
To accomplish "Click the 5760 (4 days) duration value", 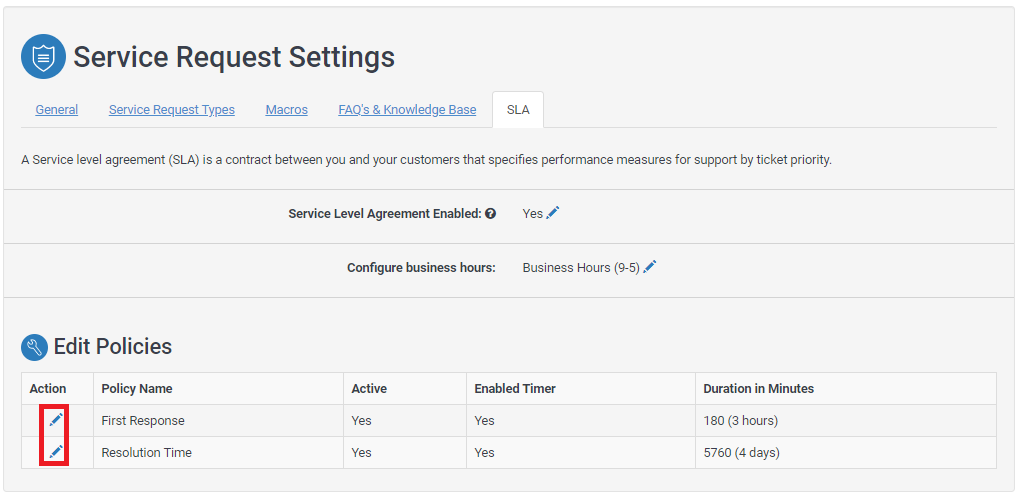I will 742,452.
